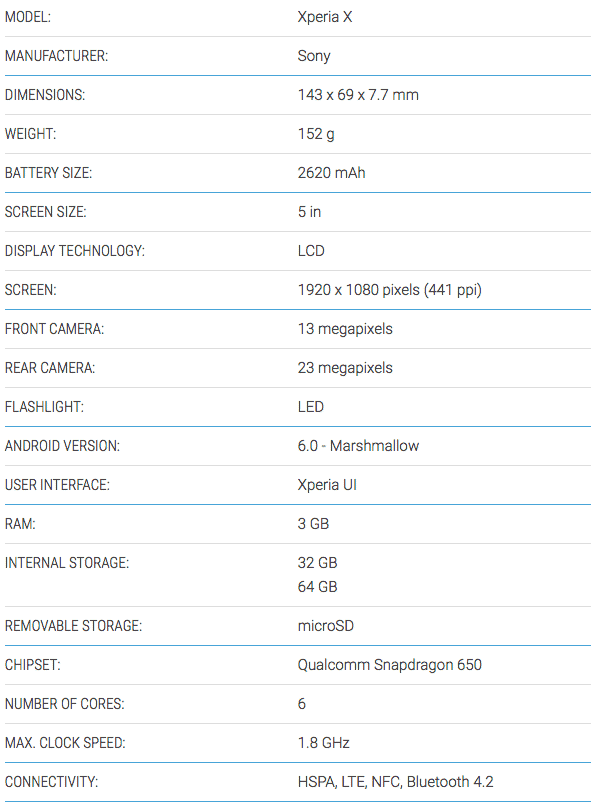This screenshot has width=598, height=812.
Task: Select the 152 g weight value
Action: click(316, 134)
